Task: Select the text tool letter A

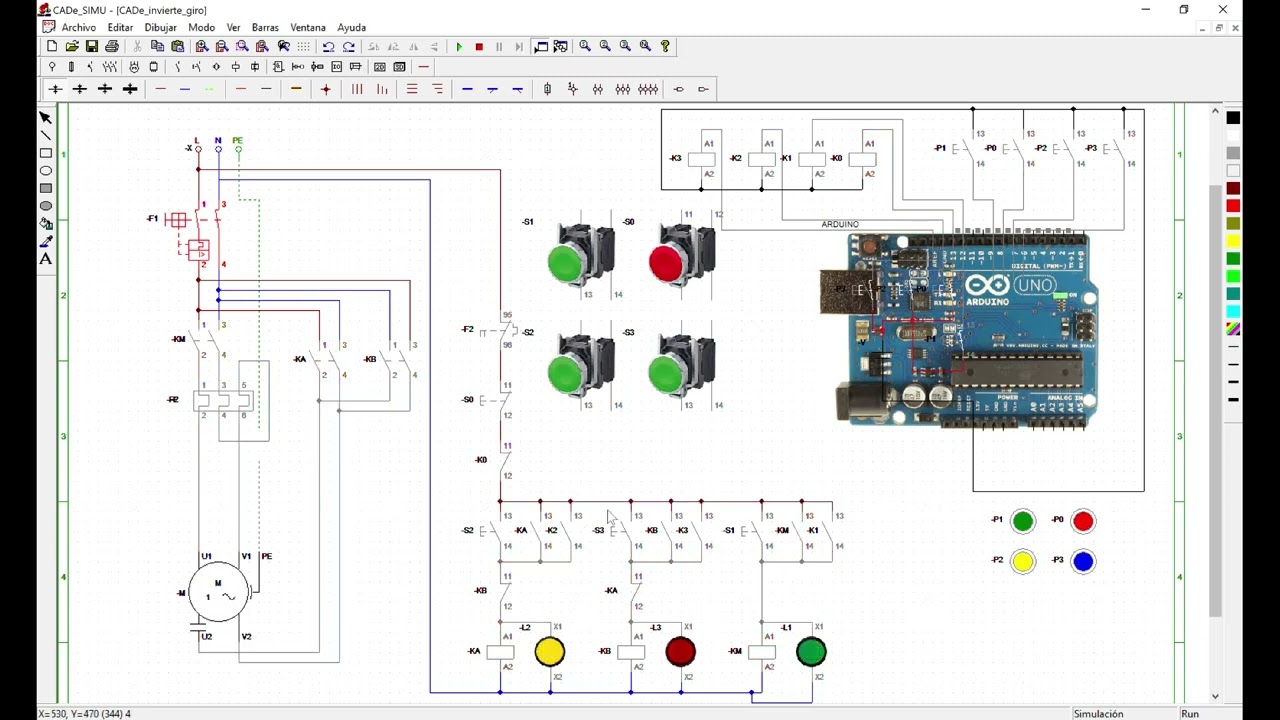Action: [x=45, y=259]
